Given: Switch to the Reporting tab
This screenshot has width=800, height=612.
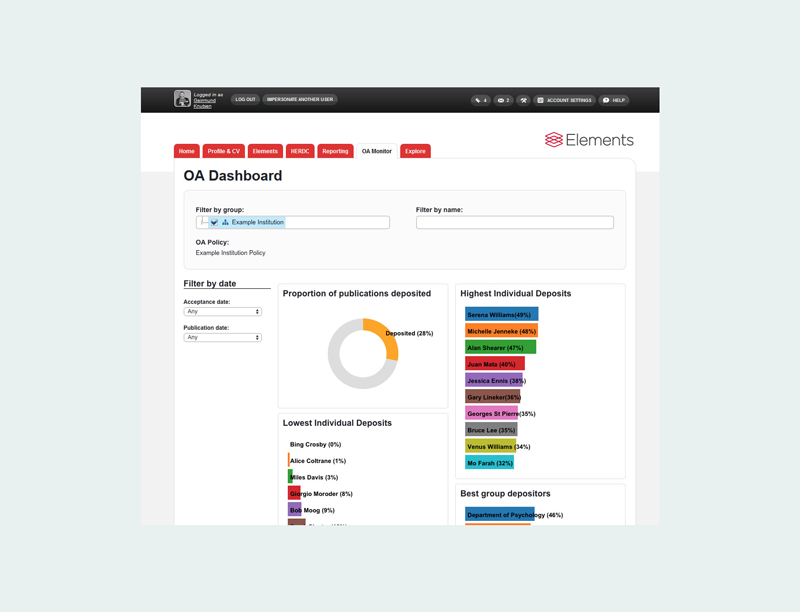Looking at the screenshot, I should tap(335, 151).
